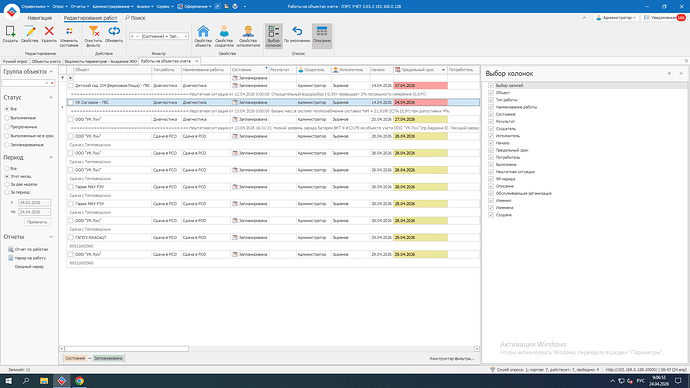Open the end date 24.04.2026 dropdown
Viewport: 690px width, 388px height.
48,212
